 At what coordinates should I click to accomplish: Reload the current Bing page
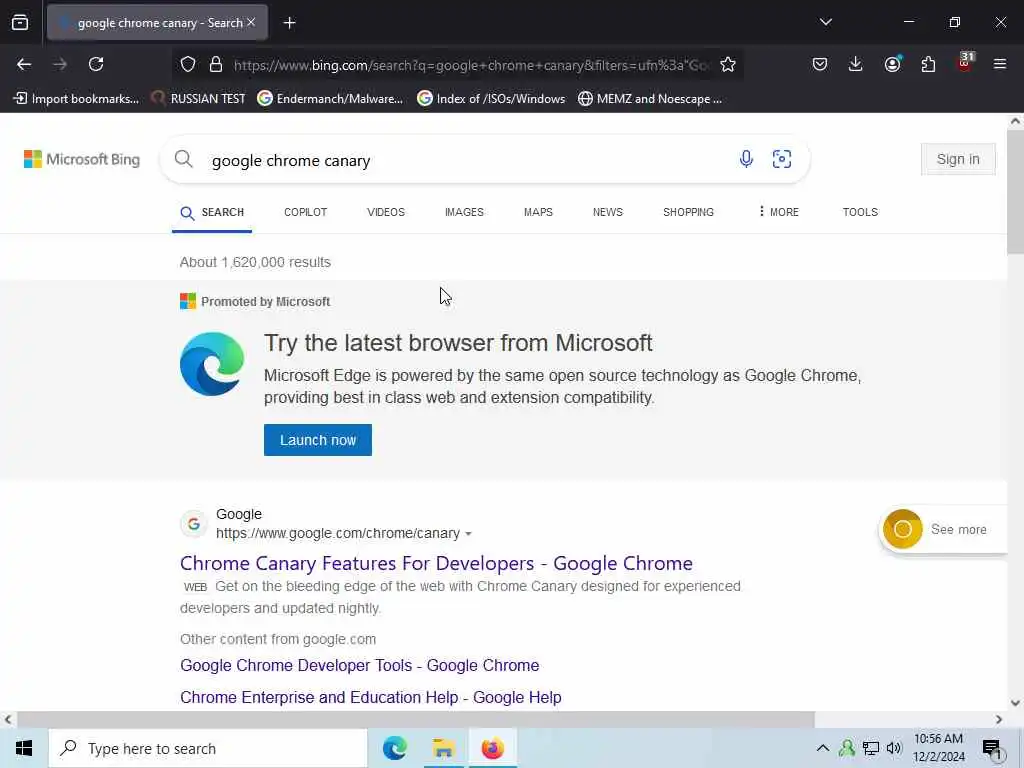96,64
